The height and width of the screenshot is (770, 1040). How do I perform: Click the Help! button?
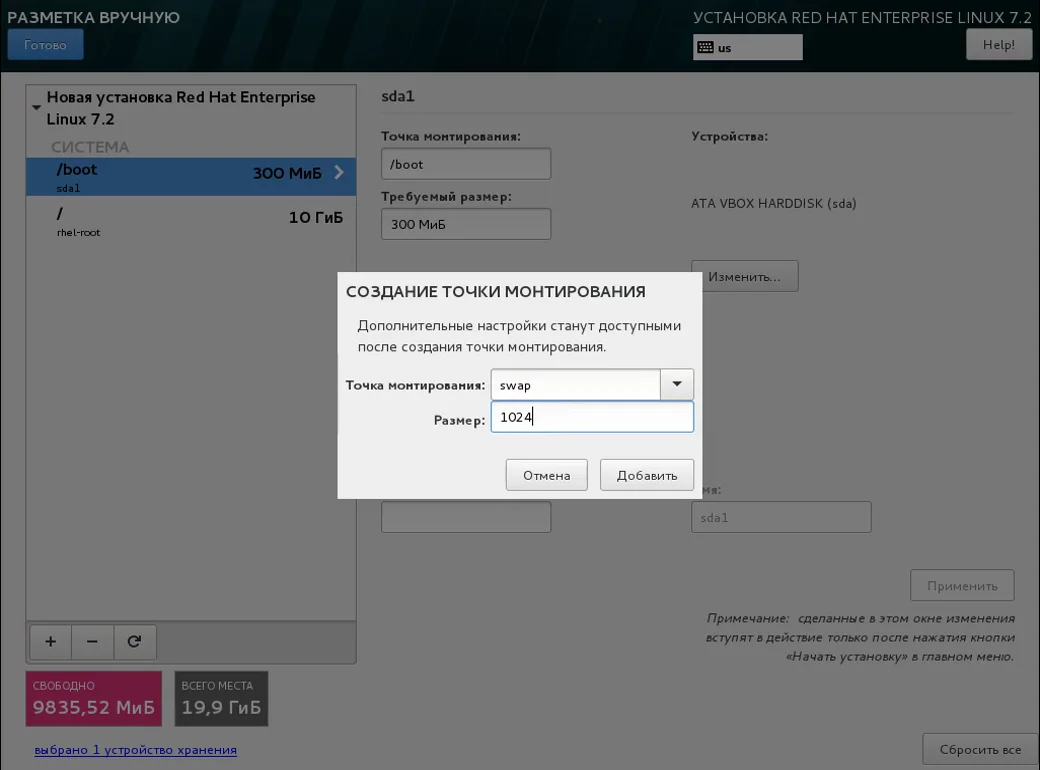point(998,44)
